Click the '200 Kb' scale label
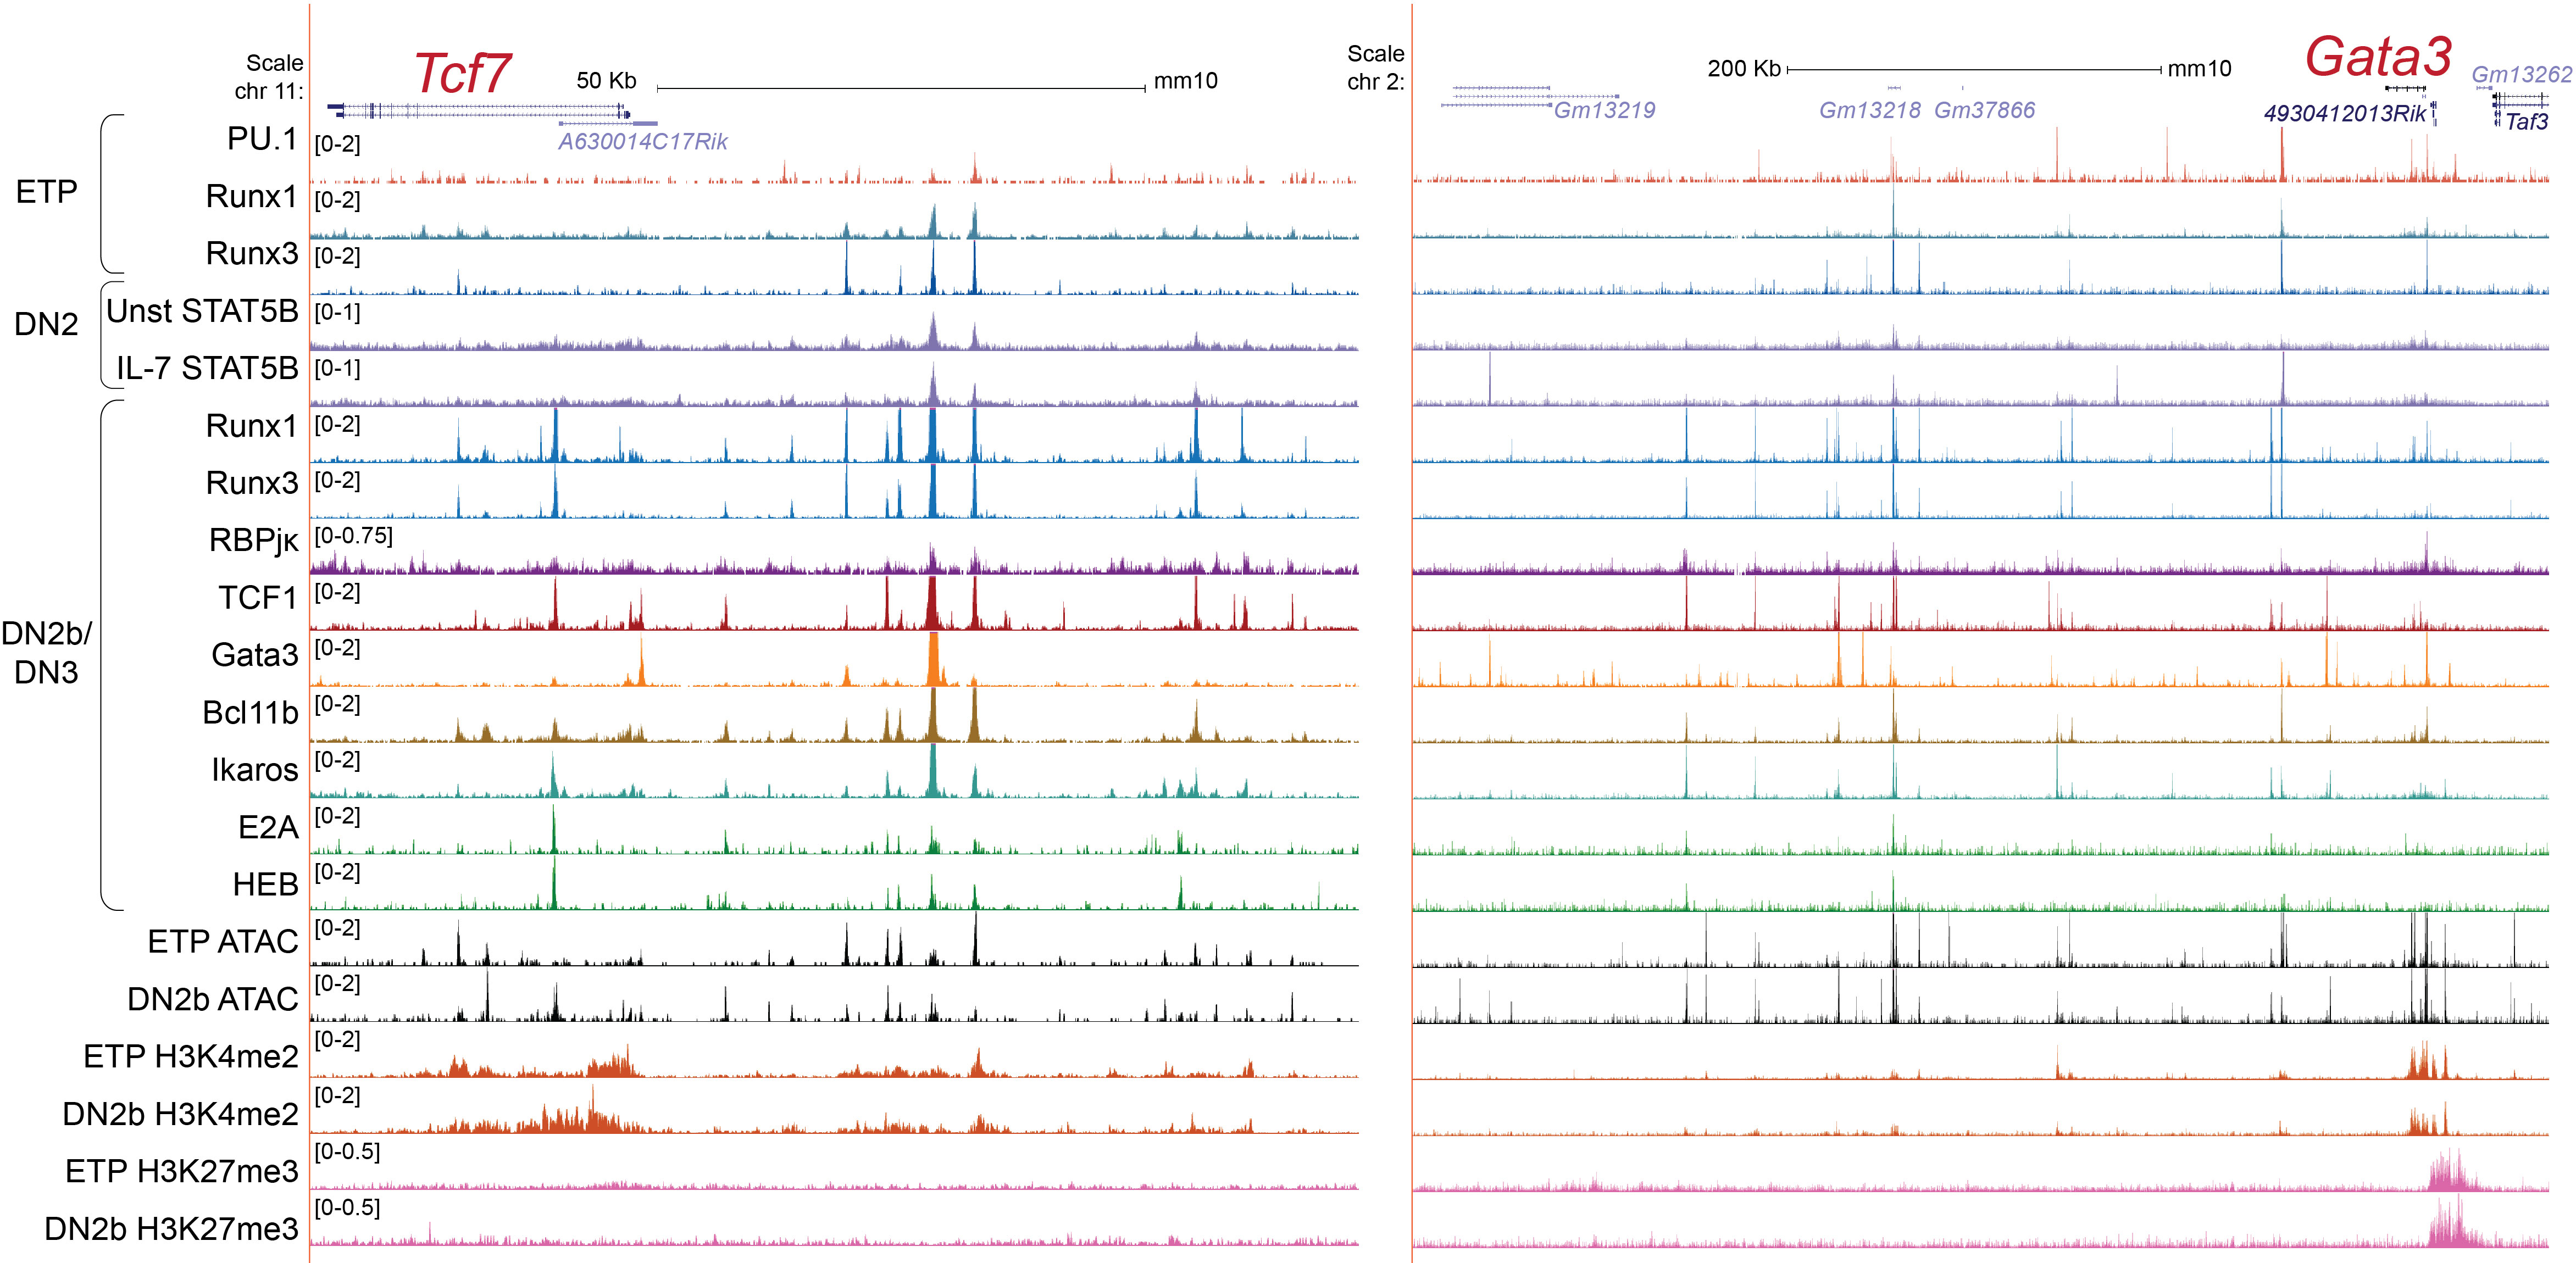This screenshot has height=1263, width=2576. [x=1744, y=69]
